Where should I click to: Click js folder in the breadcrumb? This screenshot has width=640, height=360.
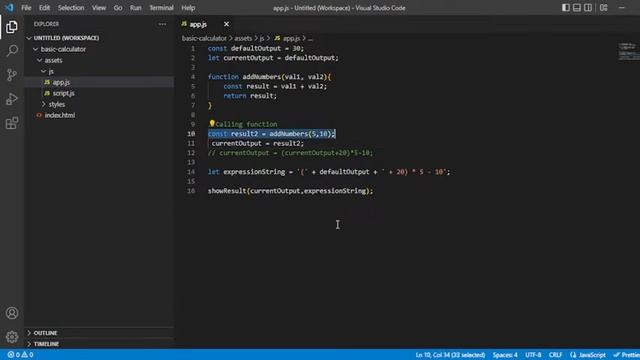click(x=262, y=38)
